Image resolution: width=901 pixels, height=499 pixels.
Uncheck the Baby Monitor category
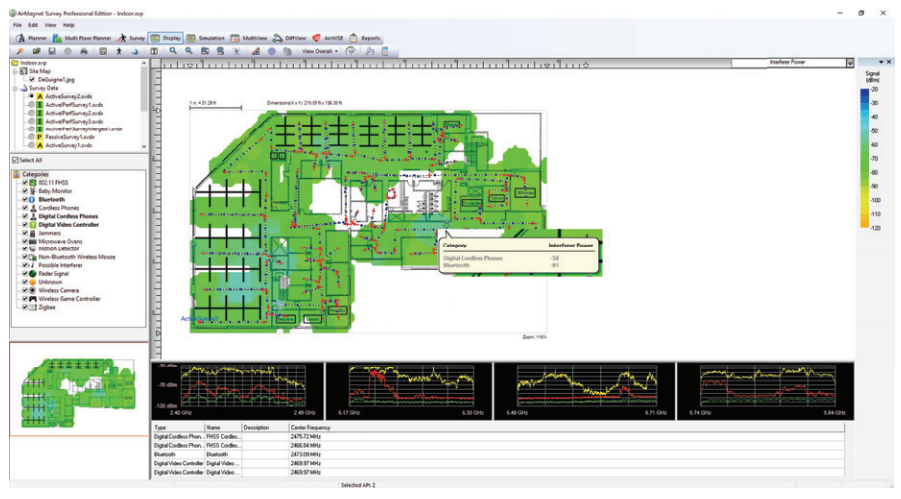(25, 191)
